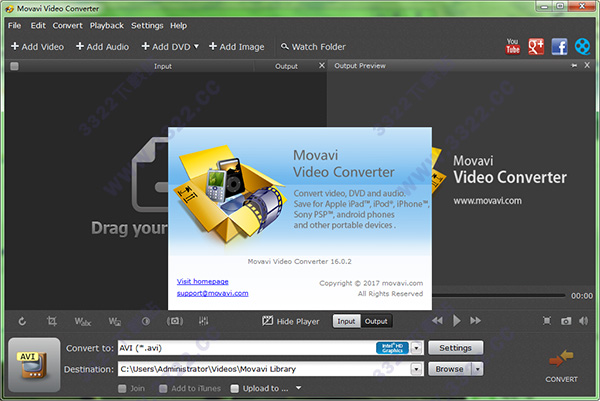Expand the Add DVD dropdown
This screenshot has height=401, width=600.
click(x=196, y=46)
